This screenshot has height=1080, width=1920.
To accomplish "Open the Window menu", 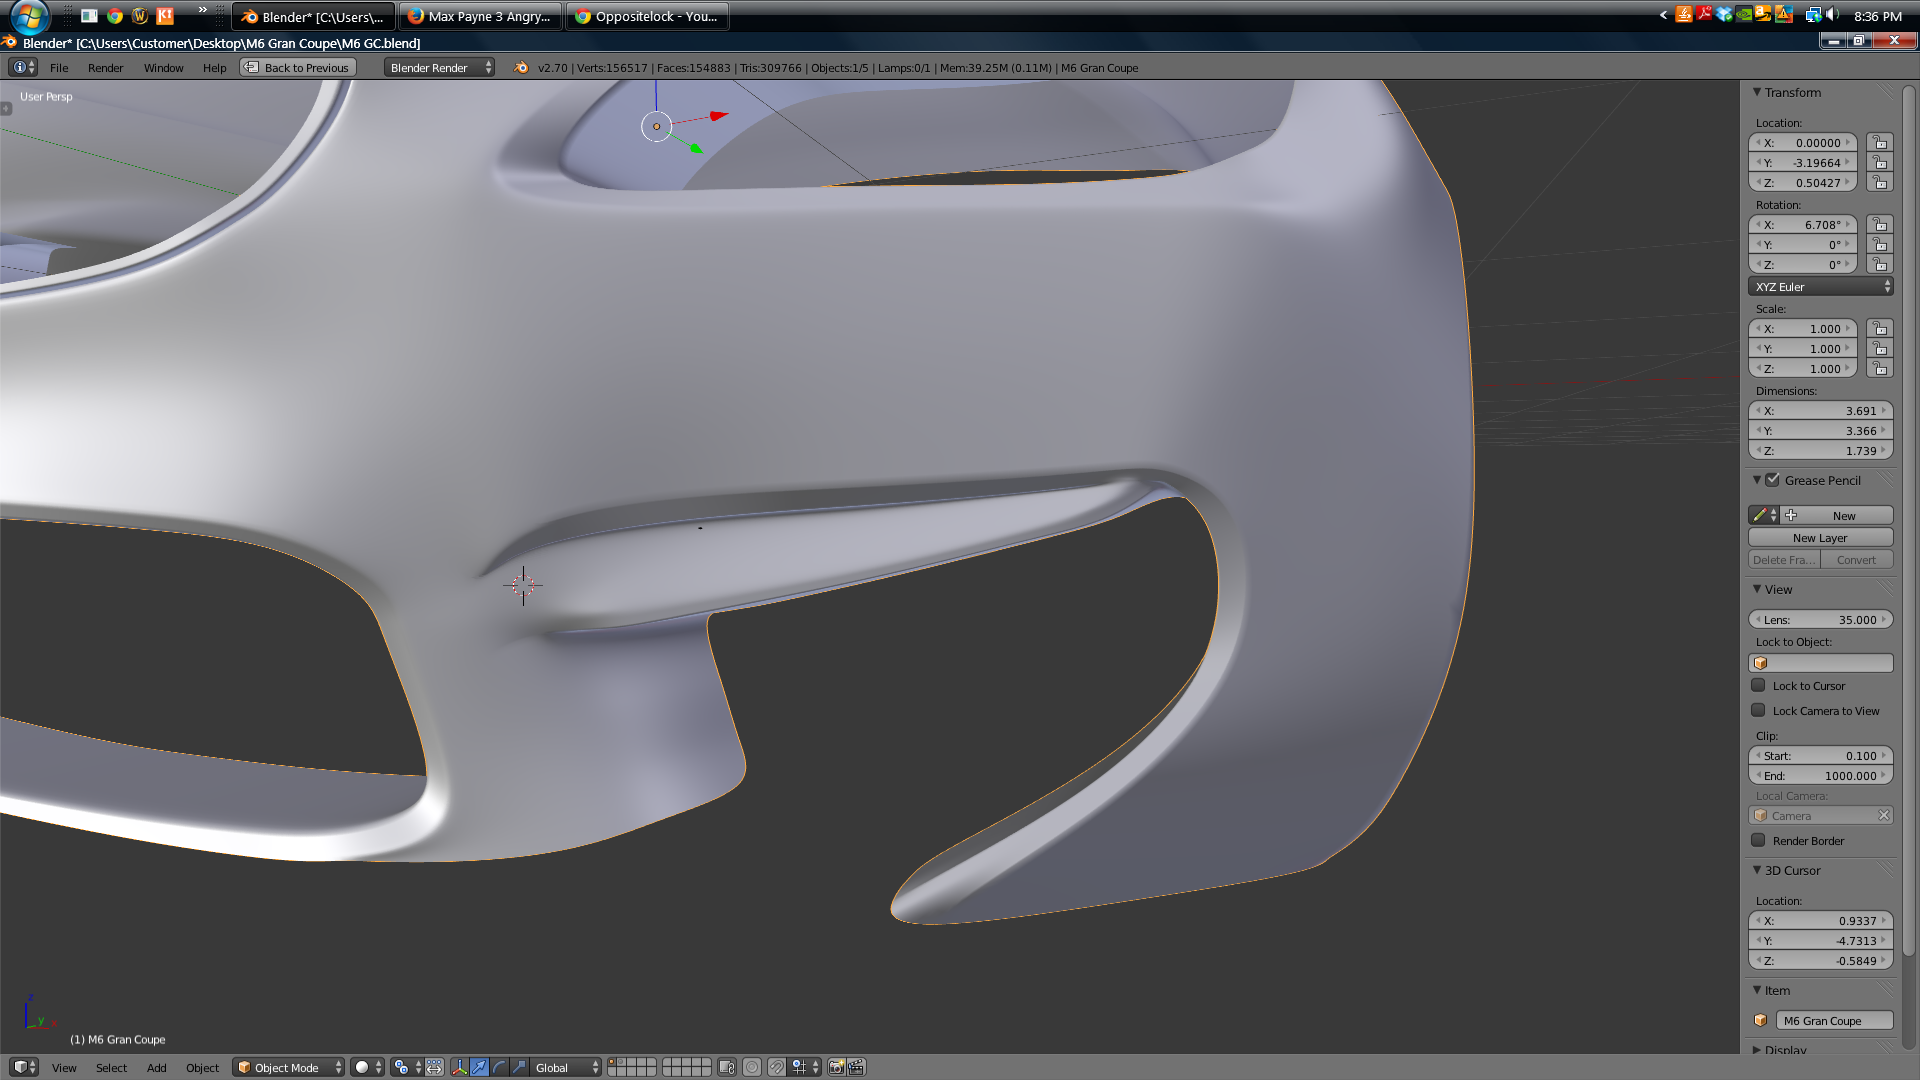I will pyautogui.click(x=163, y=67).
